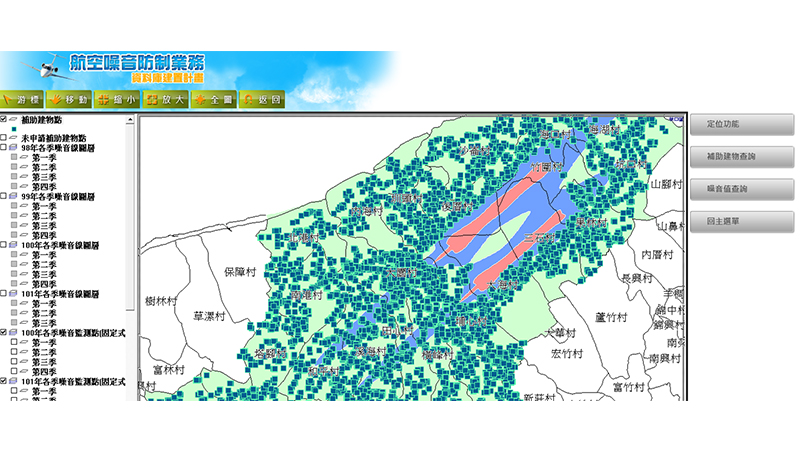Tick the 99年各季噪音線圖層 checkbox
Screen dimensions: 800x453
4,197
